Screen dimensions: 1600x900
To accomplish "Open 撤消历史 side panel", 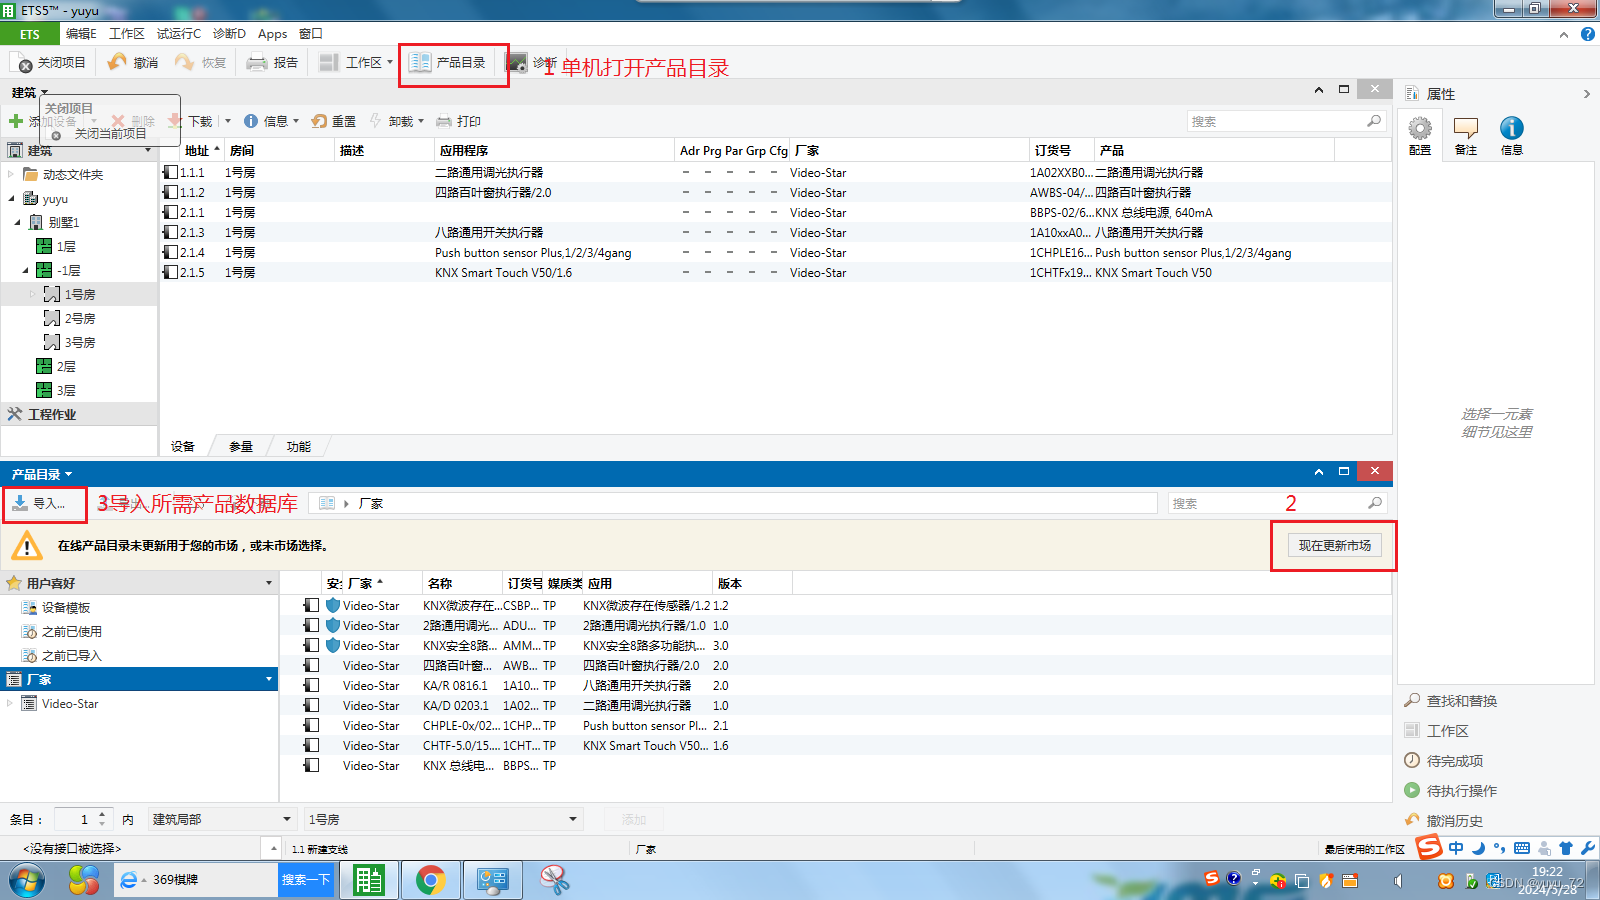I will pyautogui.click(x=1444, y=821).
